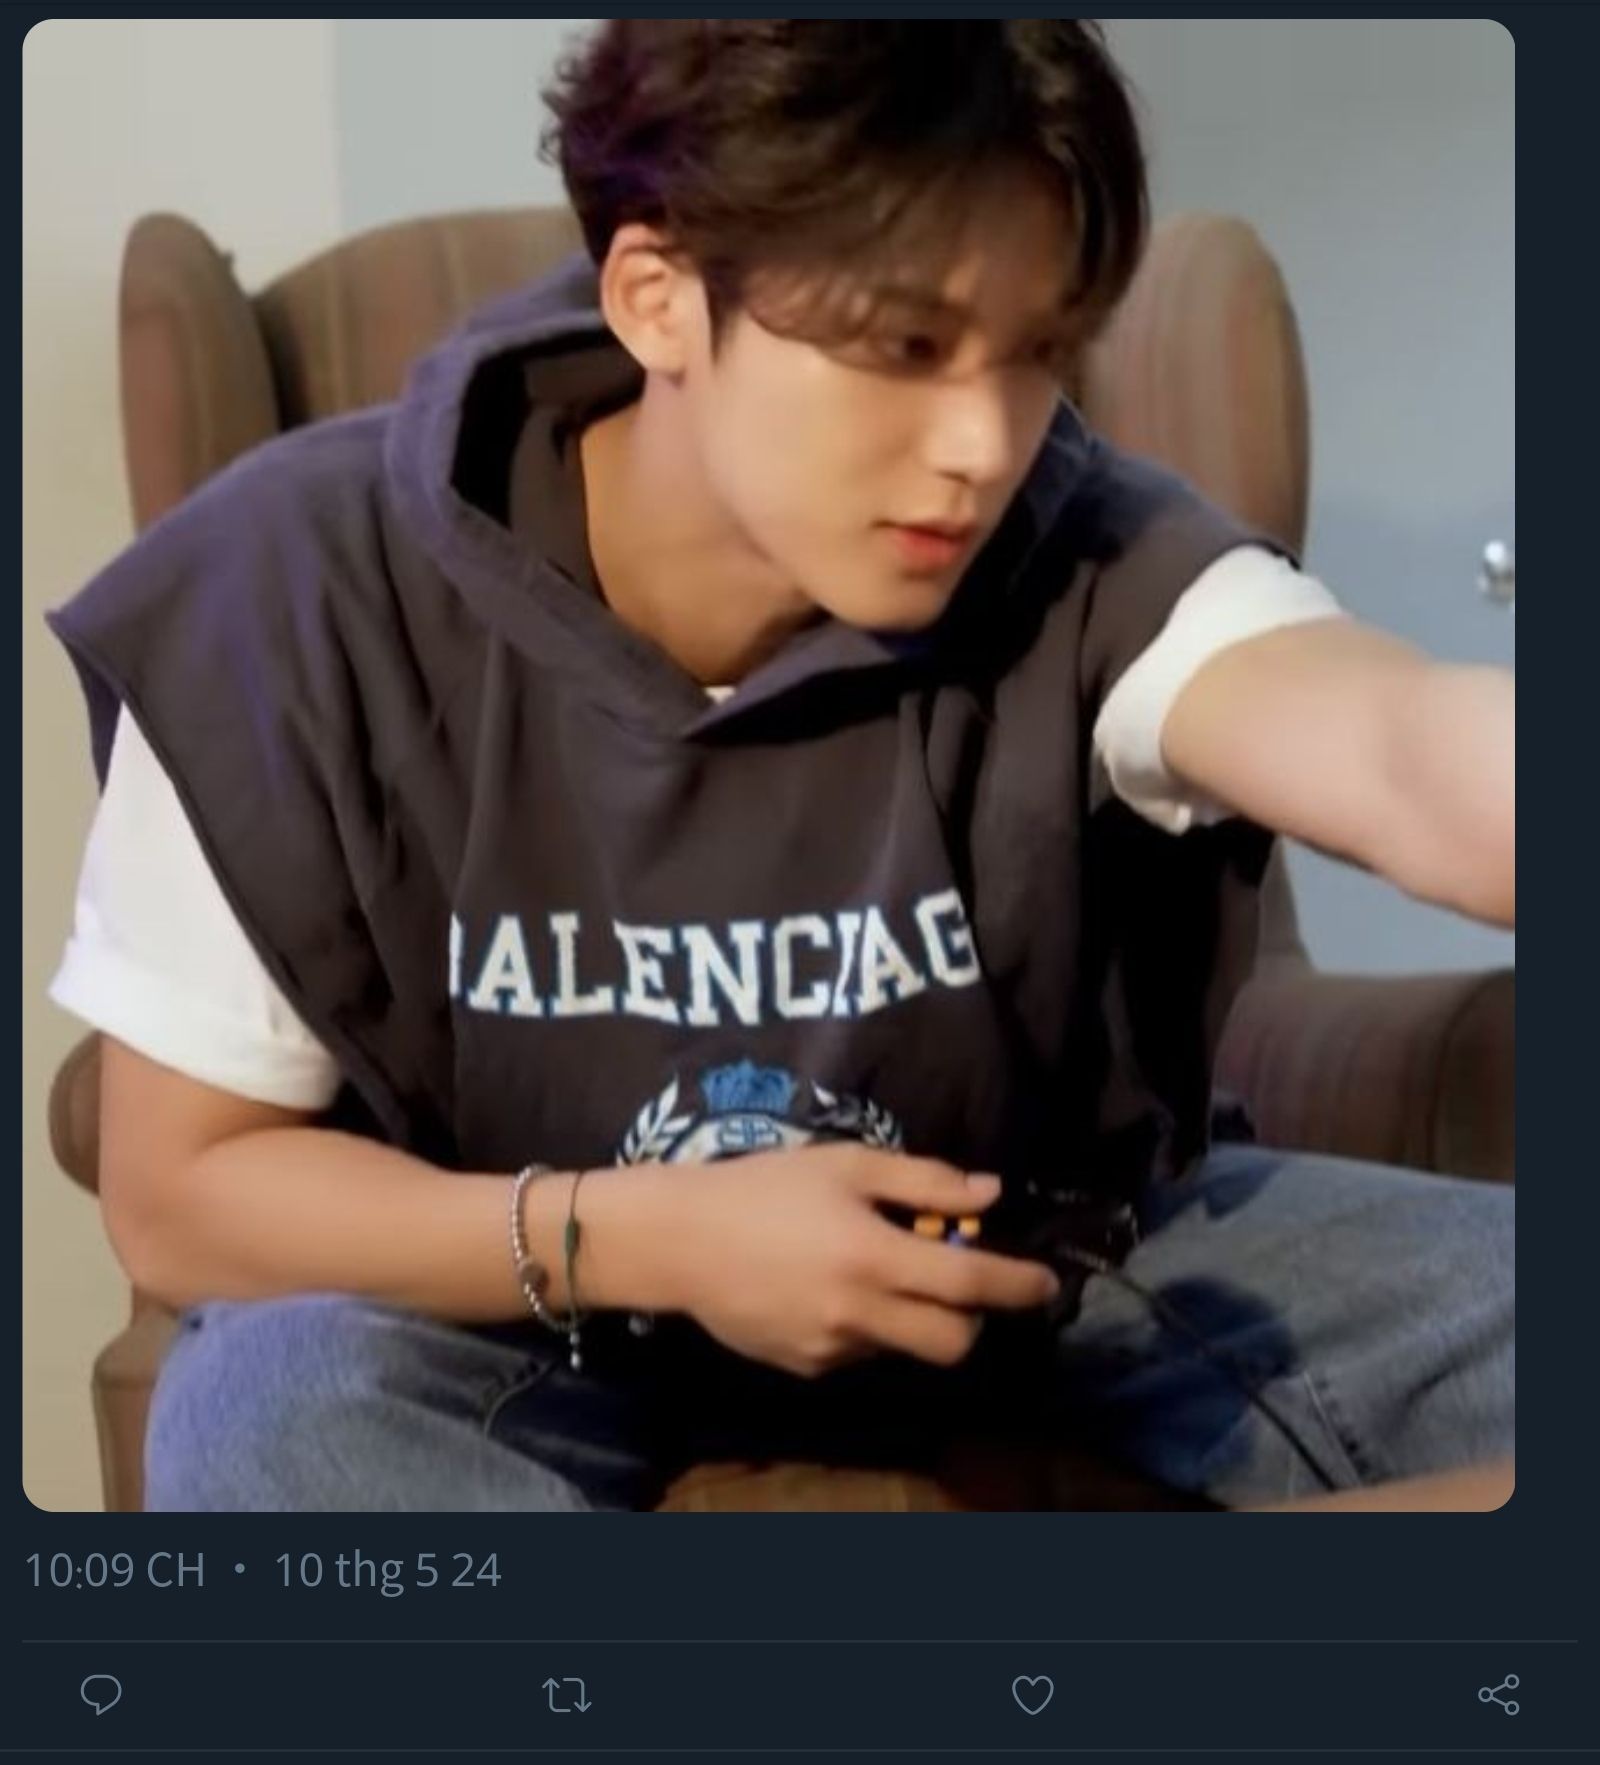Click the dot separator between time and date
The height and width of the screenshot is (1765, 1600).
pyautogui.click(x=239, y=1569)
